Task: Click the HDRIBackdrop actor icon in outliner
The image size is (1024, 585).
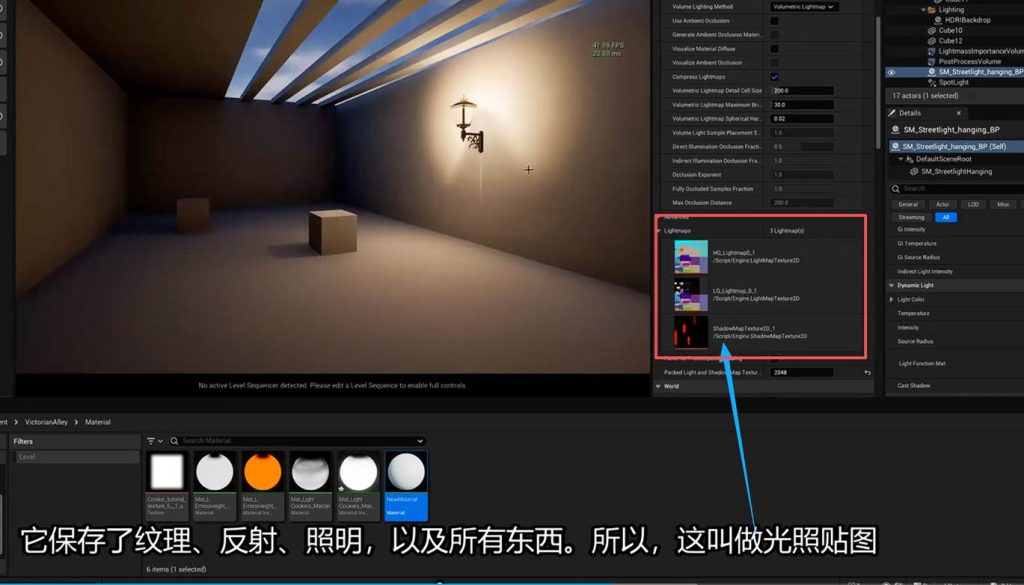Action: (x=937, y=20)
